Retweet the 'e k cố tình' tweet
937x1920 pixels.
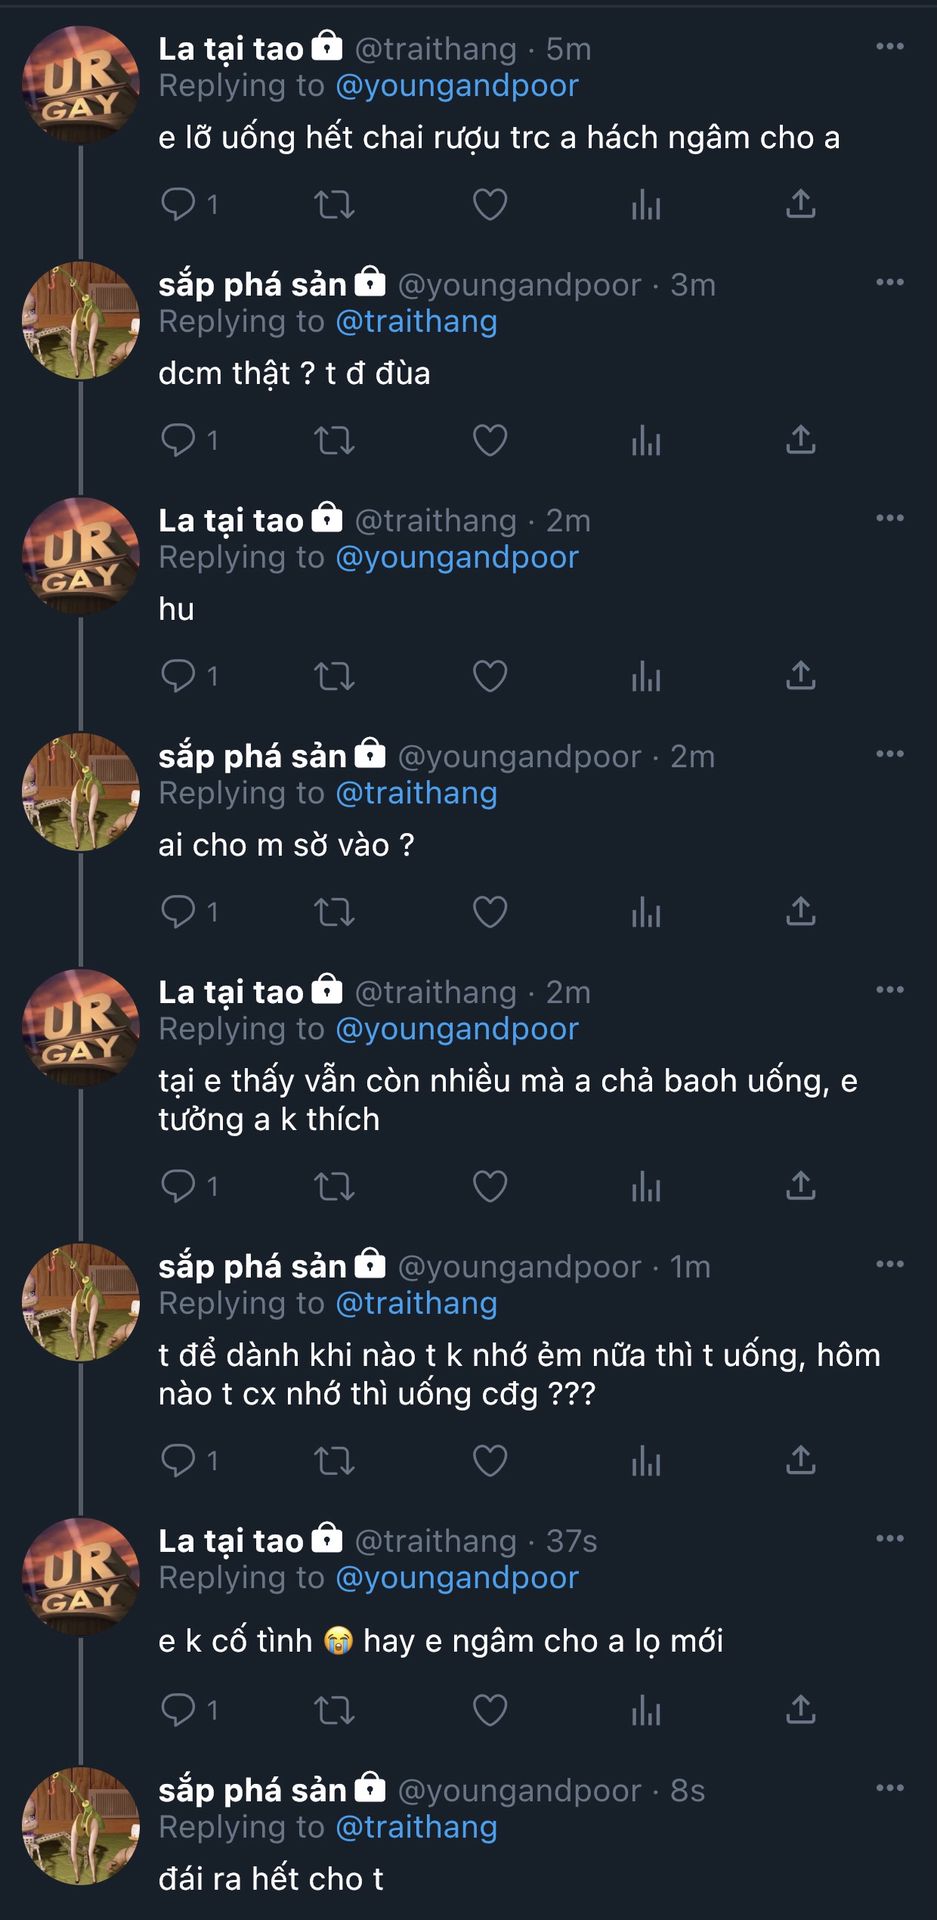click(x=334, y=1710)
